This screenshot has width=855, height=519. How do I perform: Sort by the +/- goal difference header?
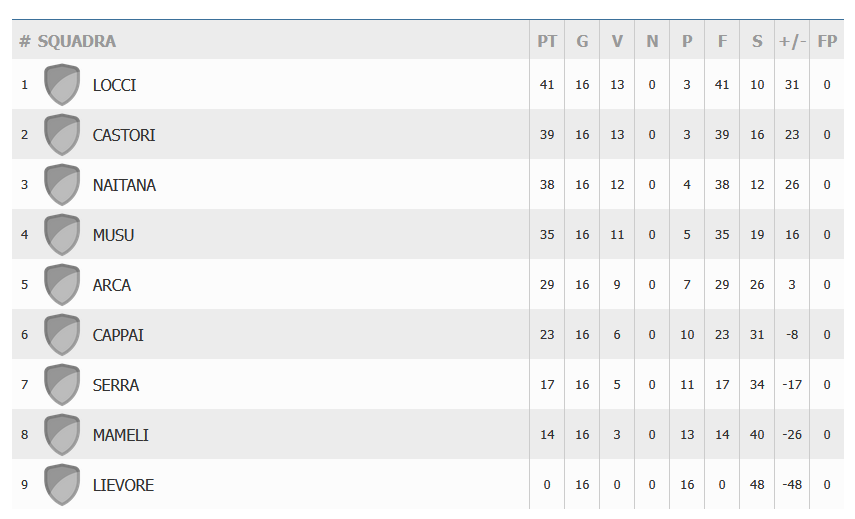(x=792, y=41)
